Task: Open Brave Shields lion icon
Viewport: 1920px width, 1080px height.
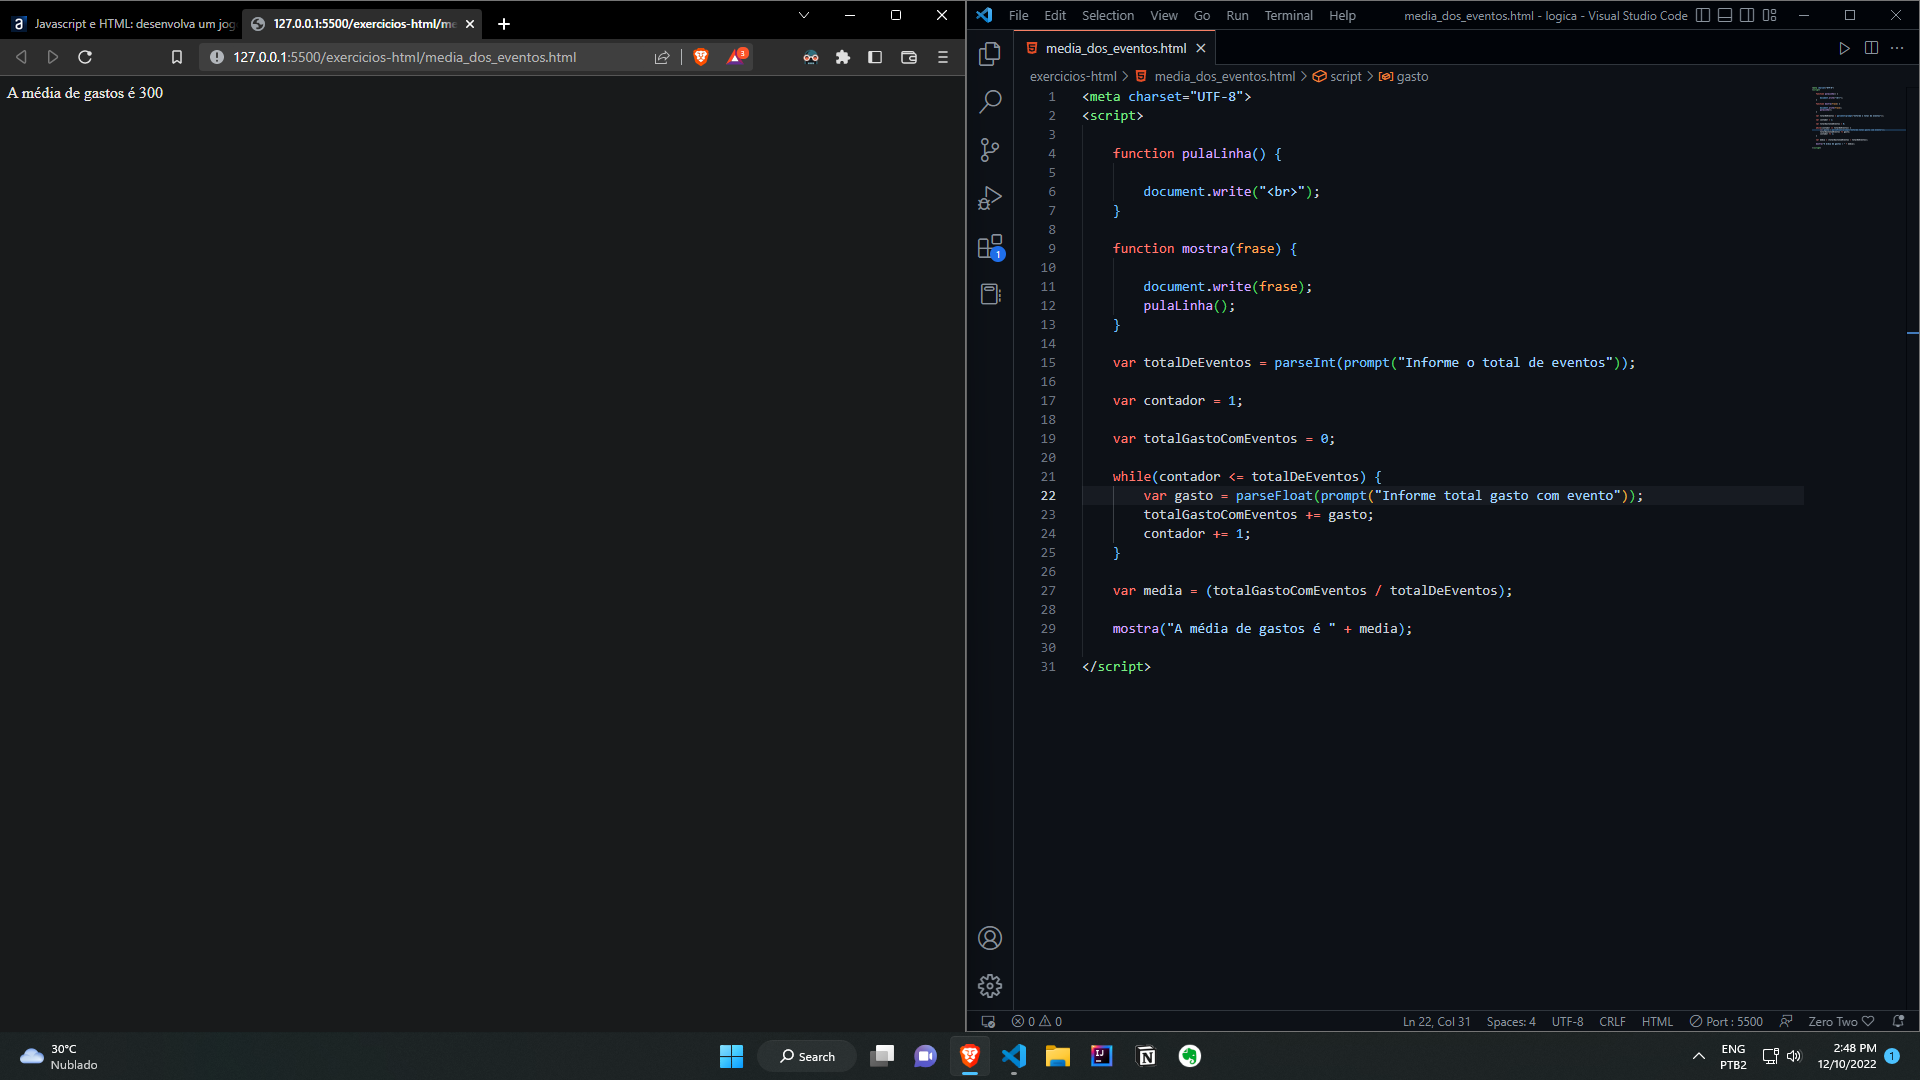Action: click(701, 57)
